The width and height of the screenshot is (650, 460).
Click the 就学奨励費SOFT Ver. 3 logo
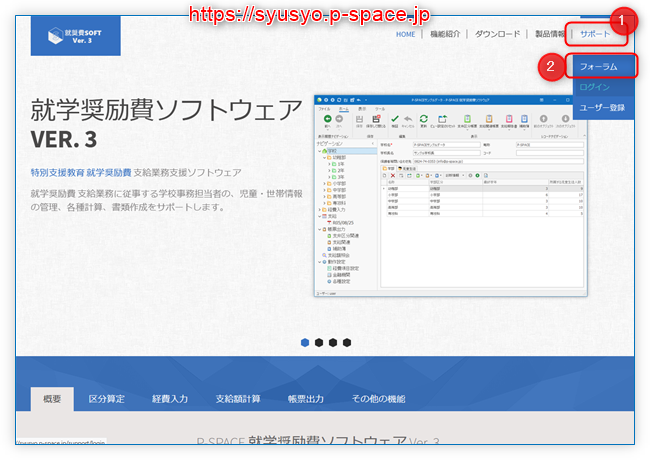(75, 36)
